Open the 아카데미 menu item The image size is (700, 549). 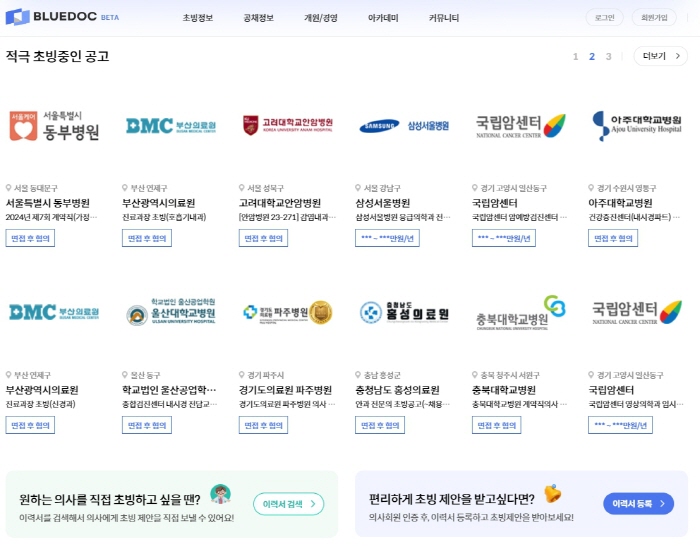(x=383, y=18)
